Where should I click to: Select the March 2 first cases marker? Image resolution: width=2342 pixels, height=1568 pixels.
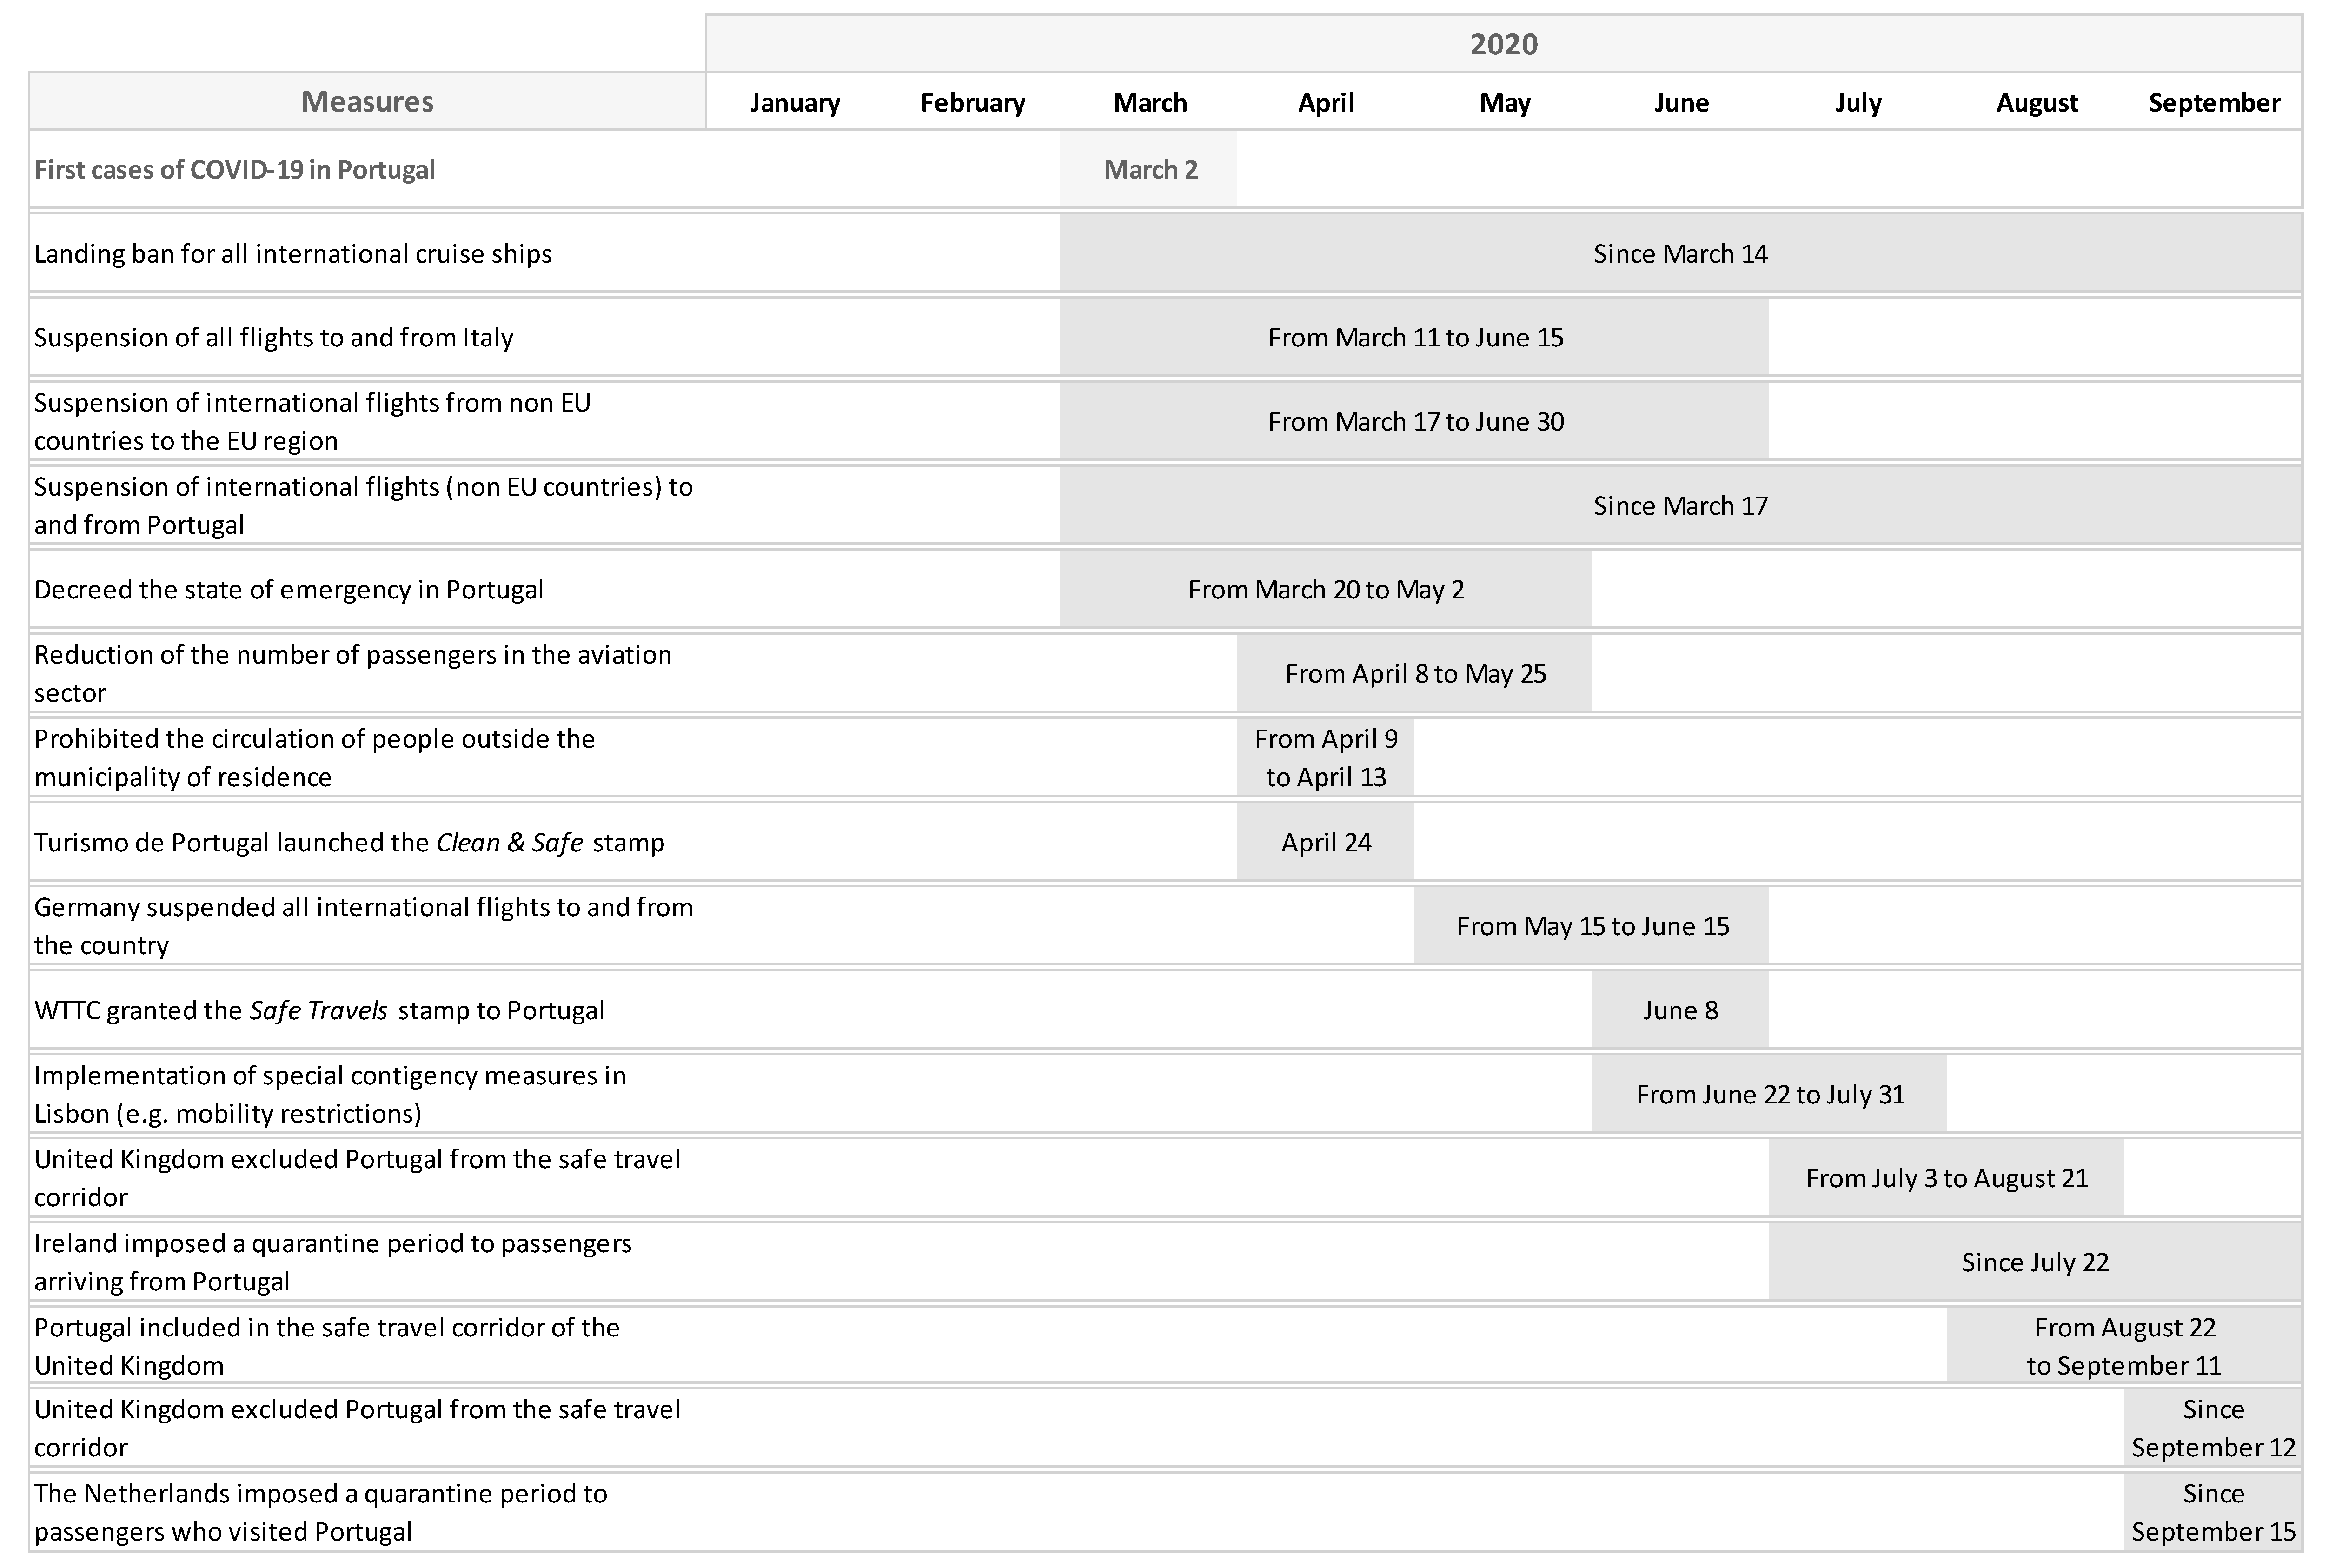point(1149,170)
